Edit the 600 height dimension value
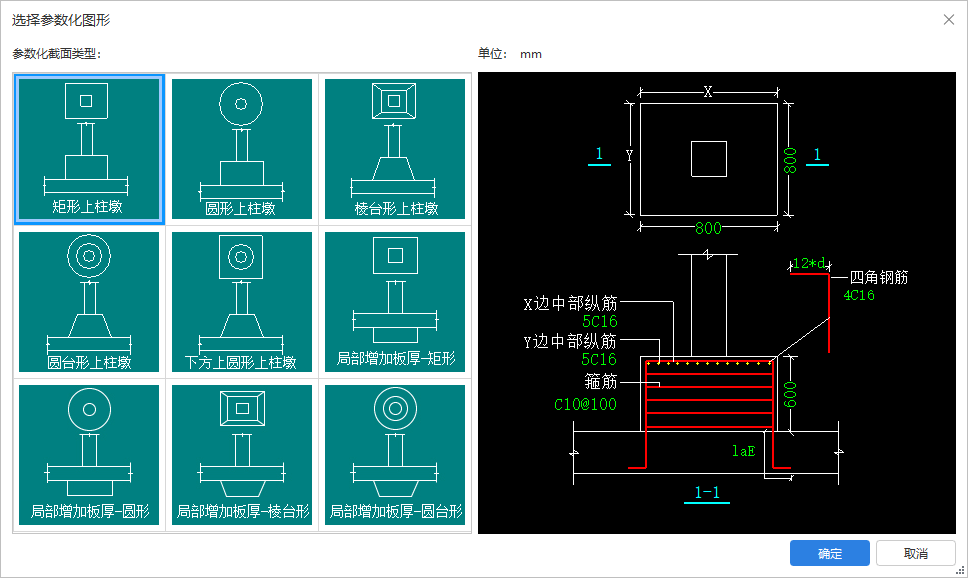The height and width of the screenshot is (578, 968). point(790,395)
